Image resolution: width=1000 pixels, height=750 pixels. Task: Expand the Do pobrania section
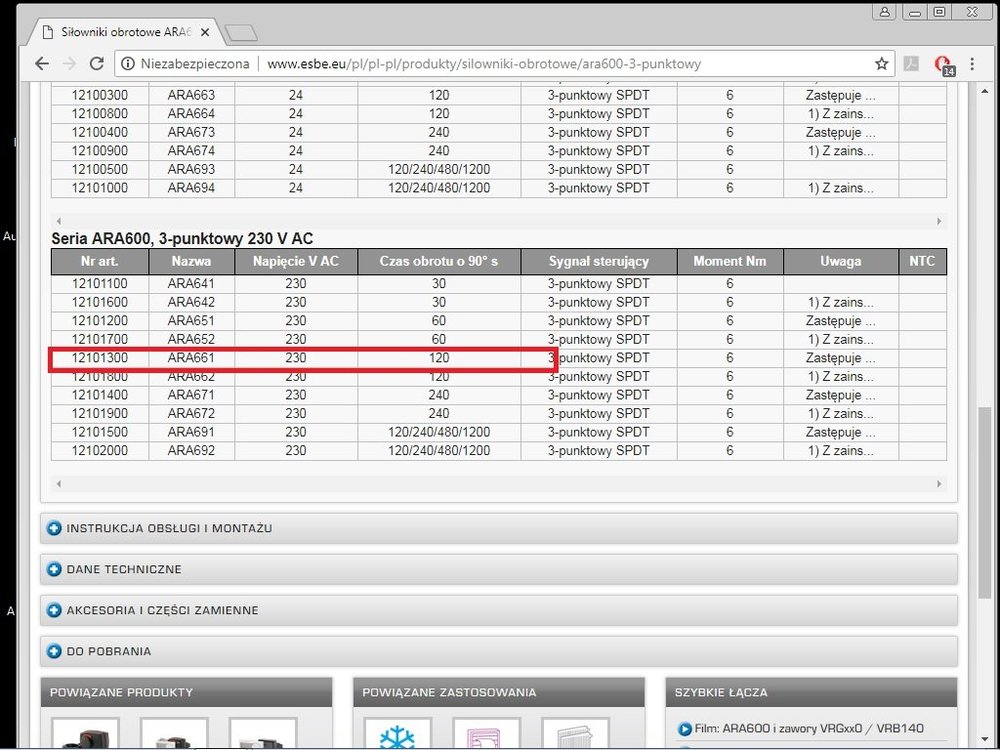pyautogui.click(x=109, y=651)
